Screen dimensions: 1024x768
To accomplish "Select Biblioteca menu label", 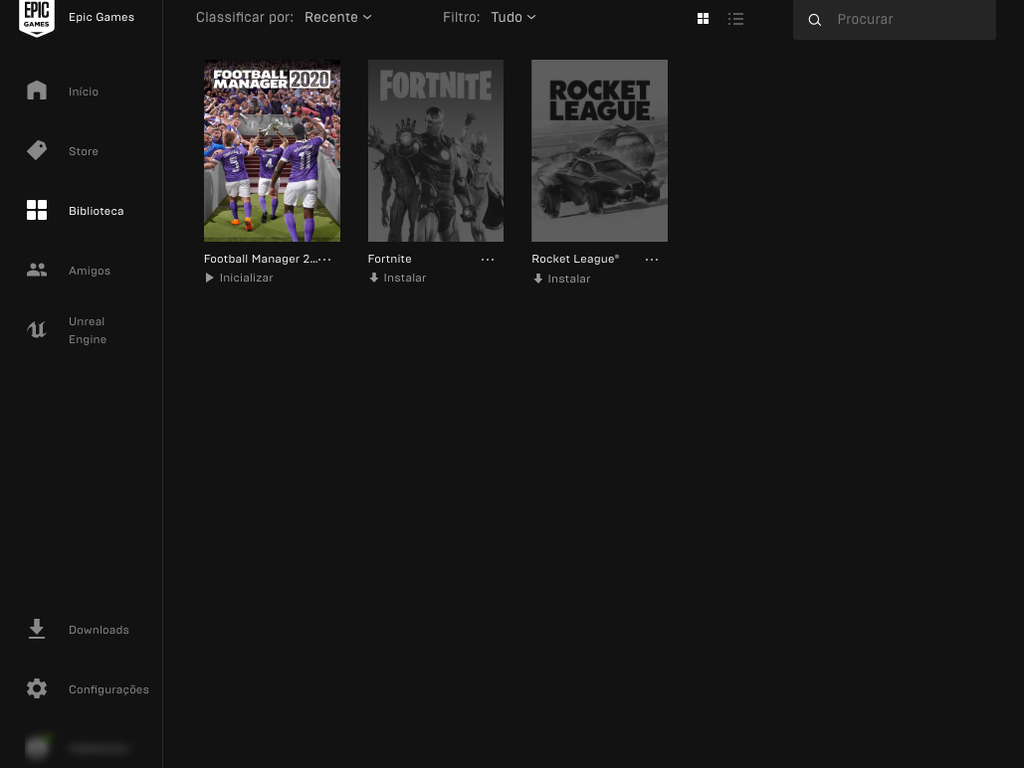I will point(96,211).
